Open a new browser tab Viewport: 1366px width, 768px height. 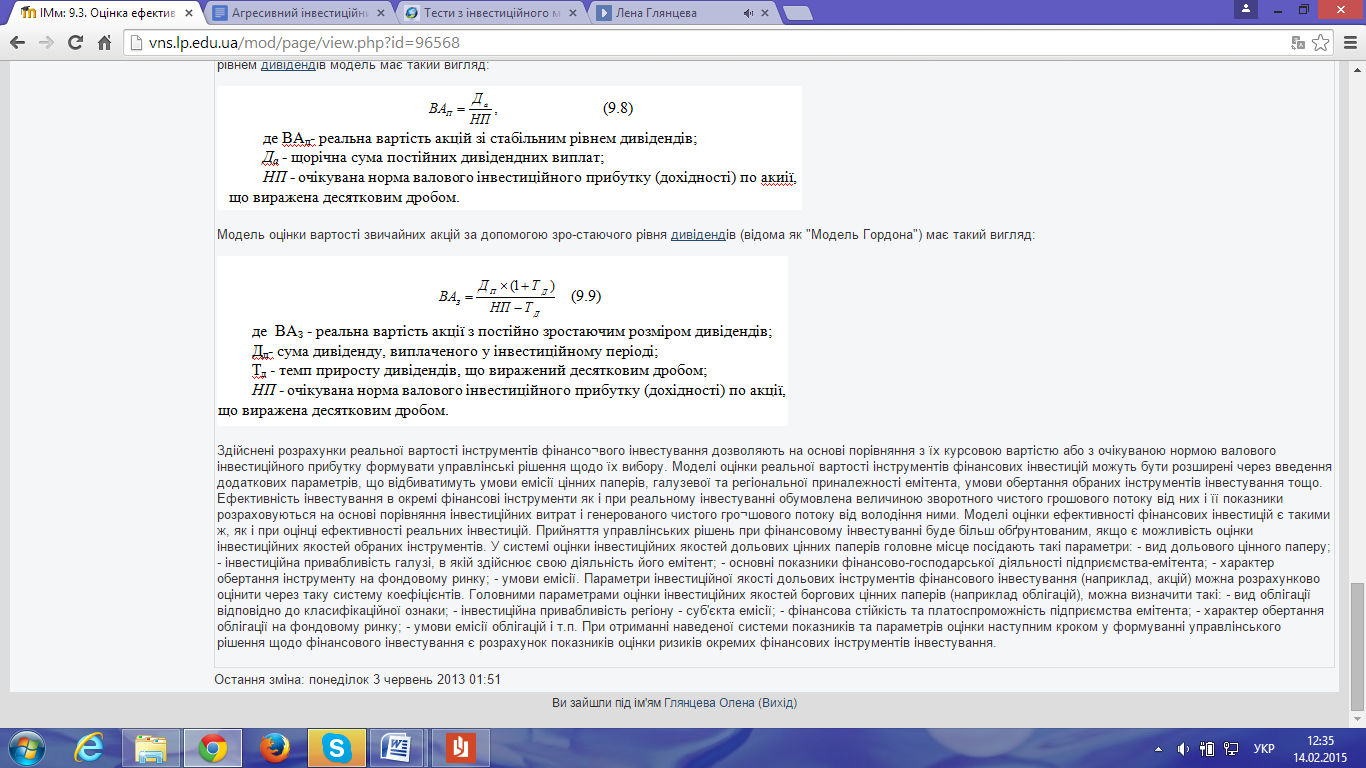(797, 13)
